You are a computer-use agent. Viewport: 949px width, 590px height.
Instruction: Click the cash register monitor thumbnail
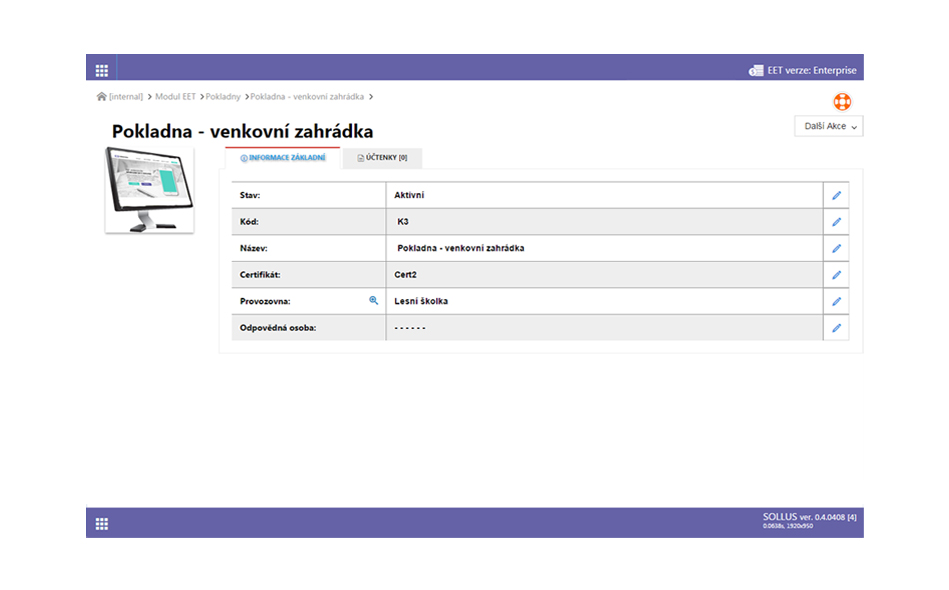149,189
